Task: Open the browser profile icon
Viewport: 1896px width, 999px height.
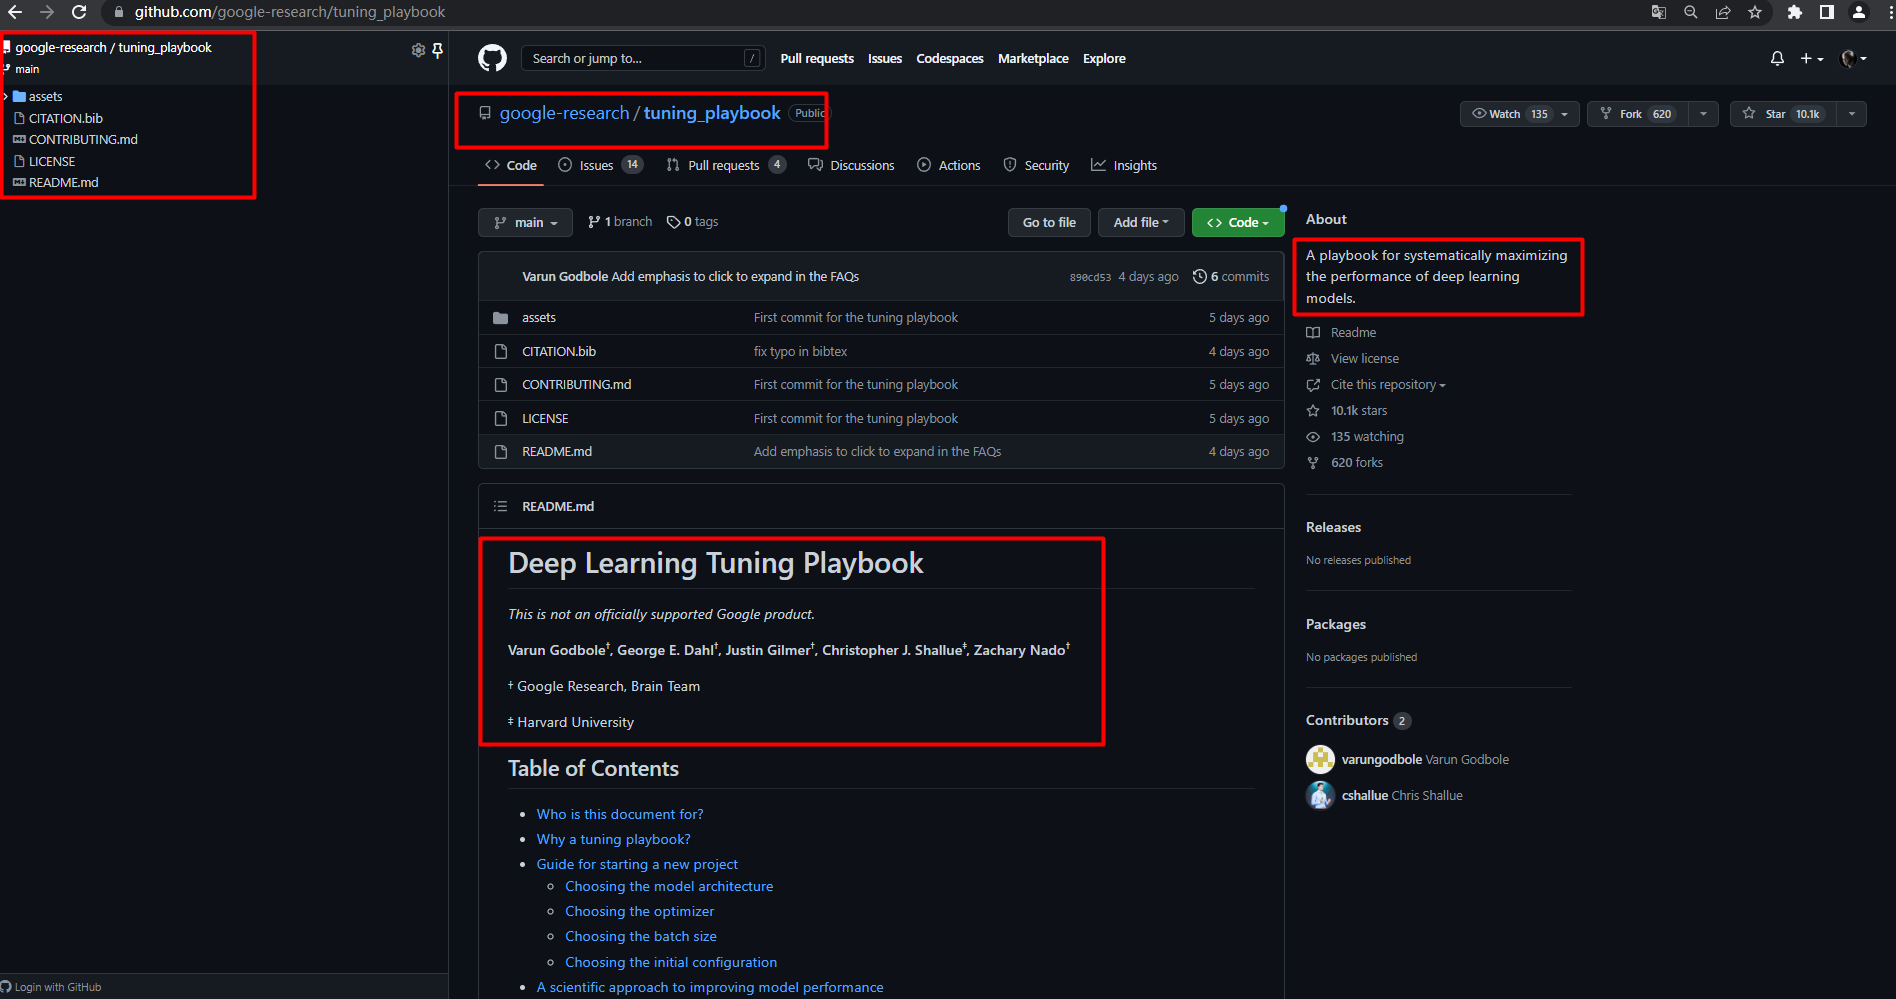Action: point(1859,12)
